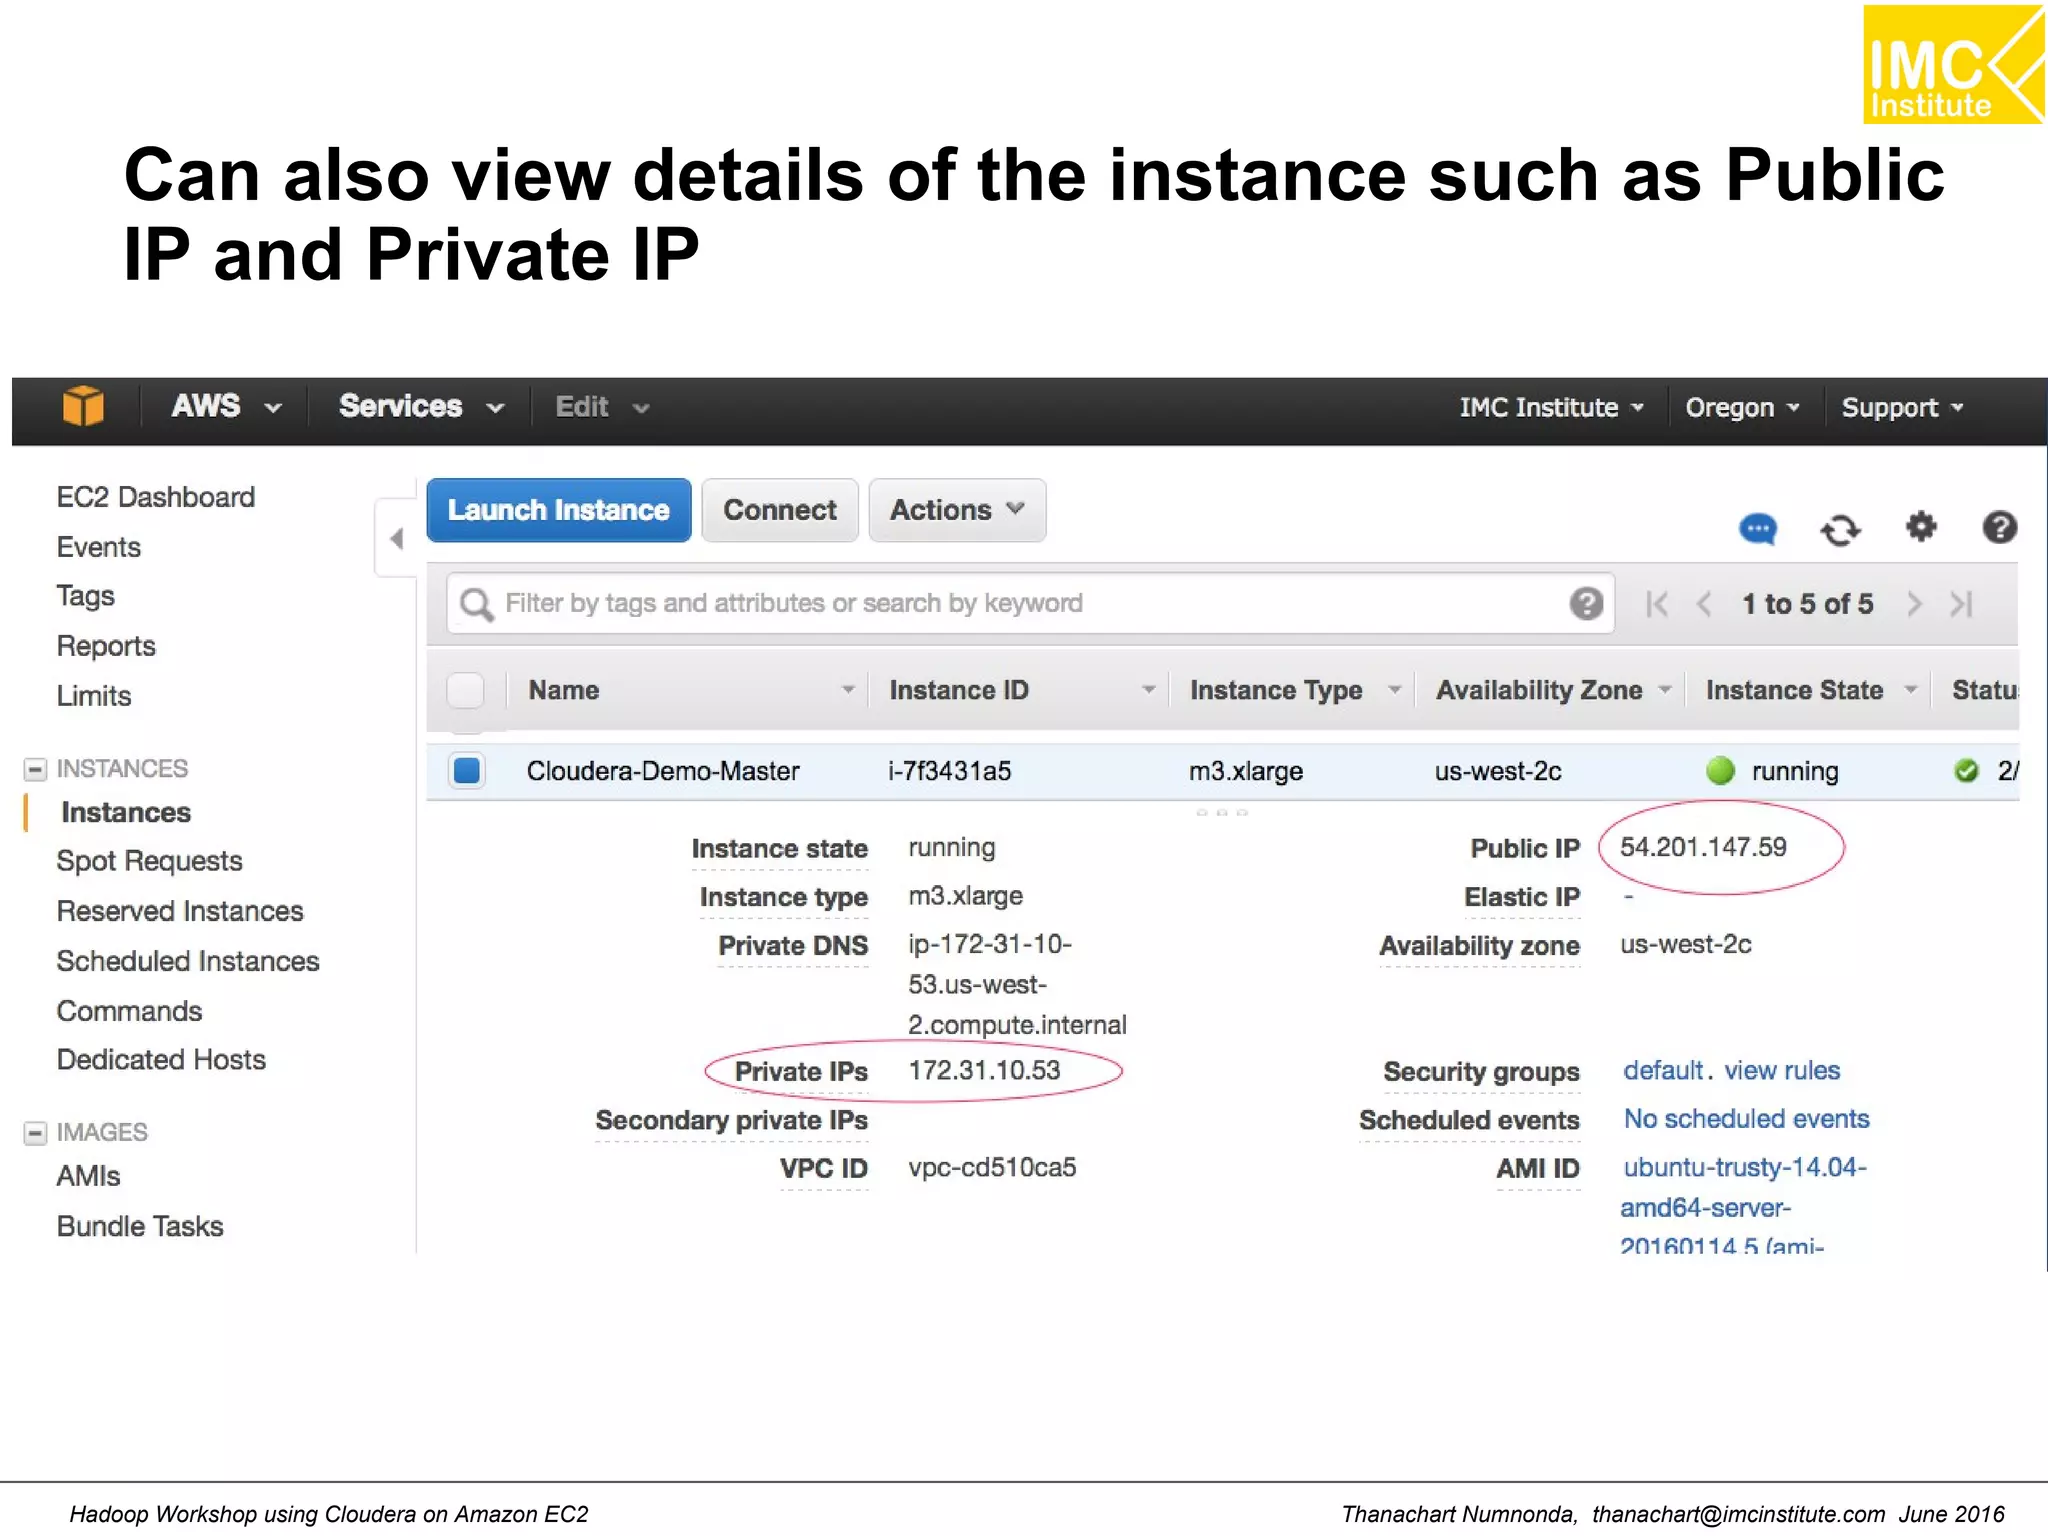Open Tags in the sidebar
2048x1536 pixels.
pyautogui.click(x=86, y=596)
